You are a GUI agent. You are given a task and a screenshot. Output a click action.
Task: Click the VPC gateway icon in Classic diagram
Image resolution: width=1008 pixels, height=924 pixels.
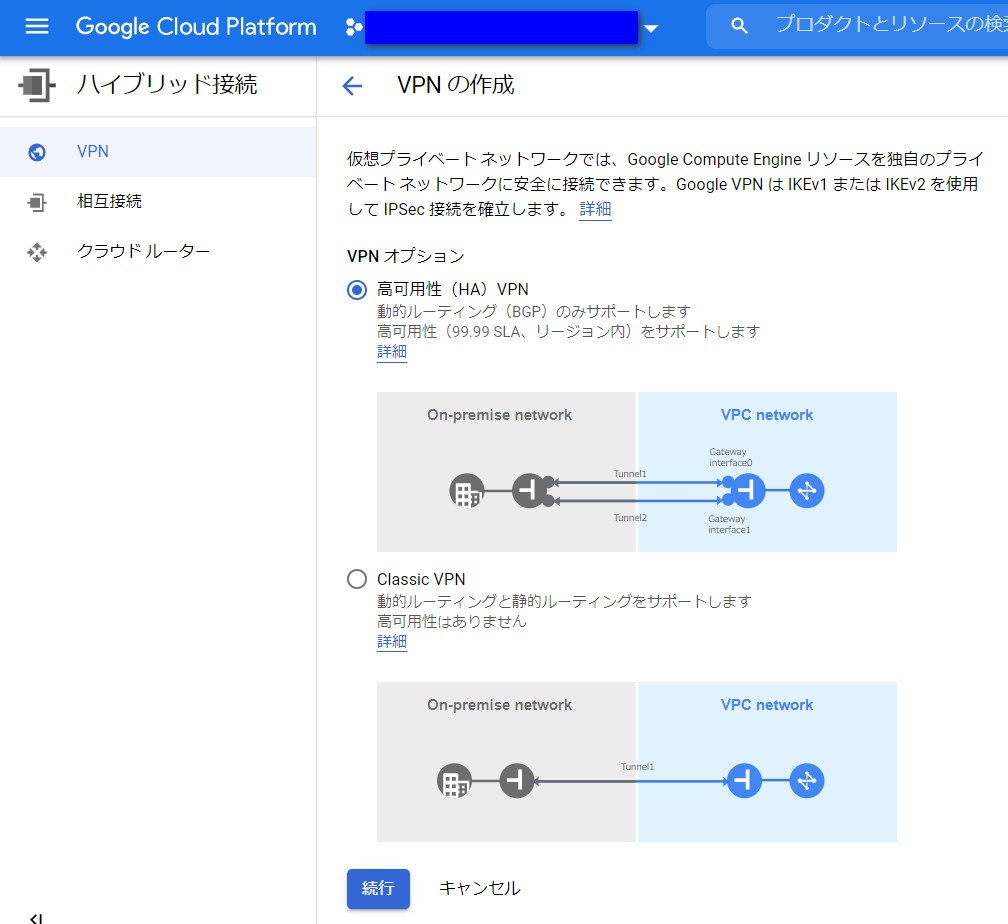744,781
